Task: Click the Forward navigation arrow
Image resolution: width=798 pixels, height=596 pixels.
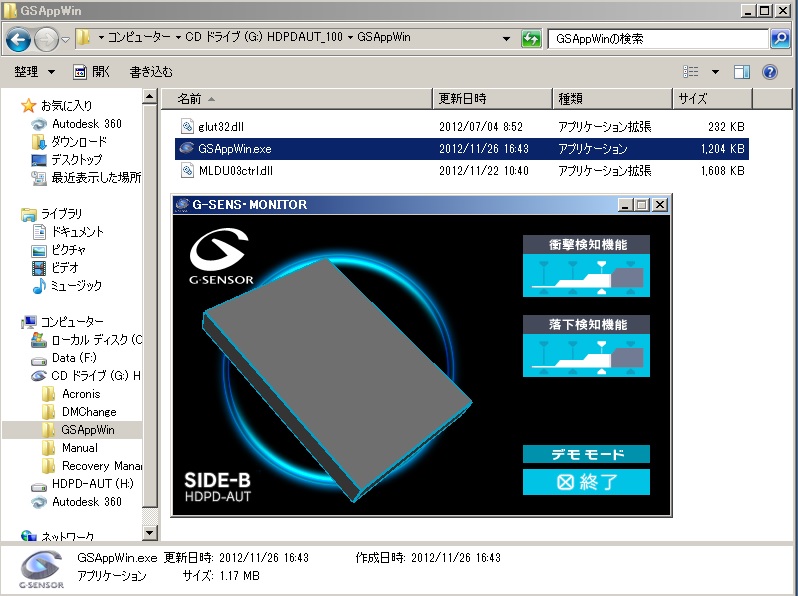Action: pyautogui.click(x=46, y=40)
